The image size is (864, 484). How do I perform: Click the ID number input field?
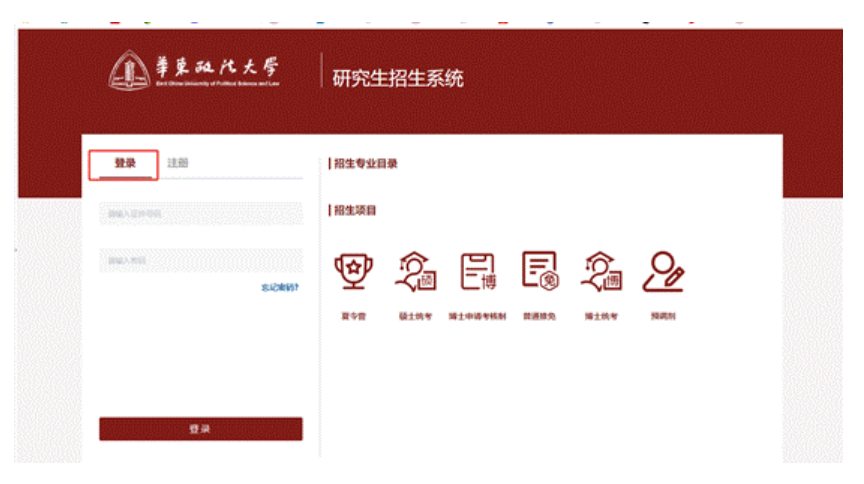point(201,214)
